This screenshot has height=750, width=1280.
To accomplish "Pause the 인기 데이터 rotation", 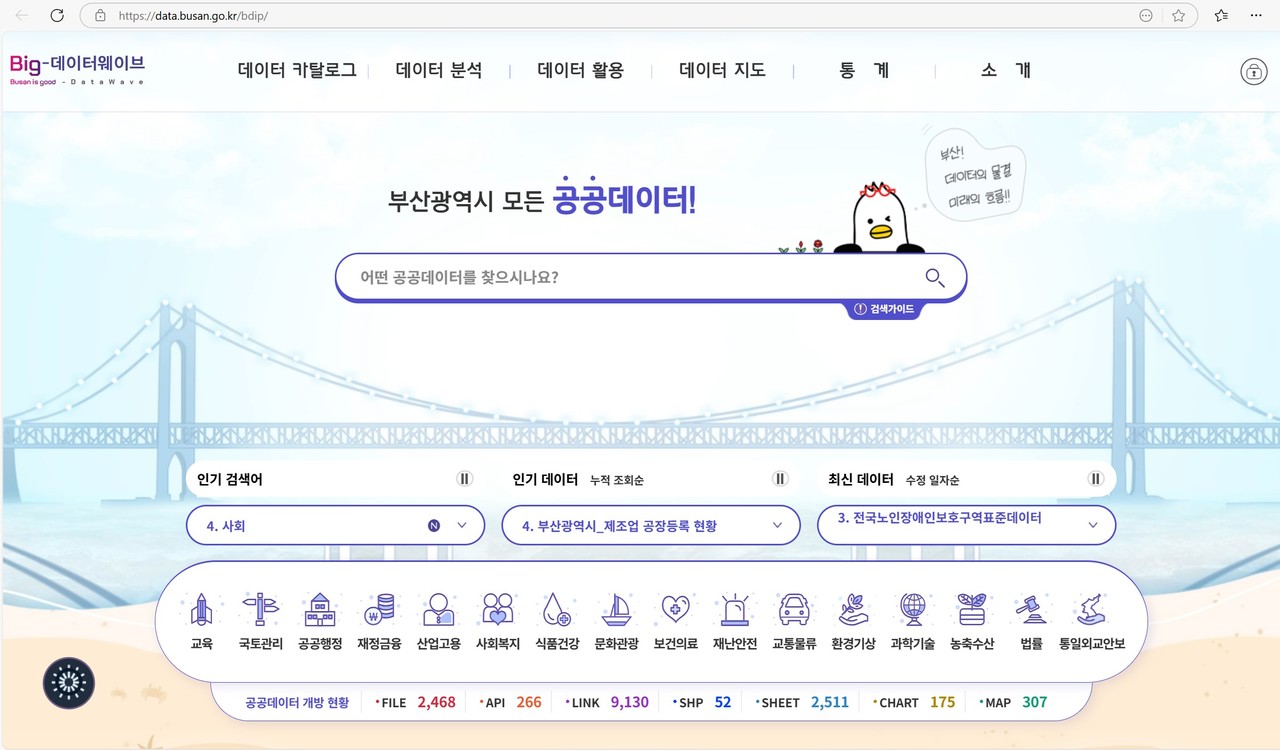I will [x=779, y=479].
